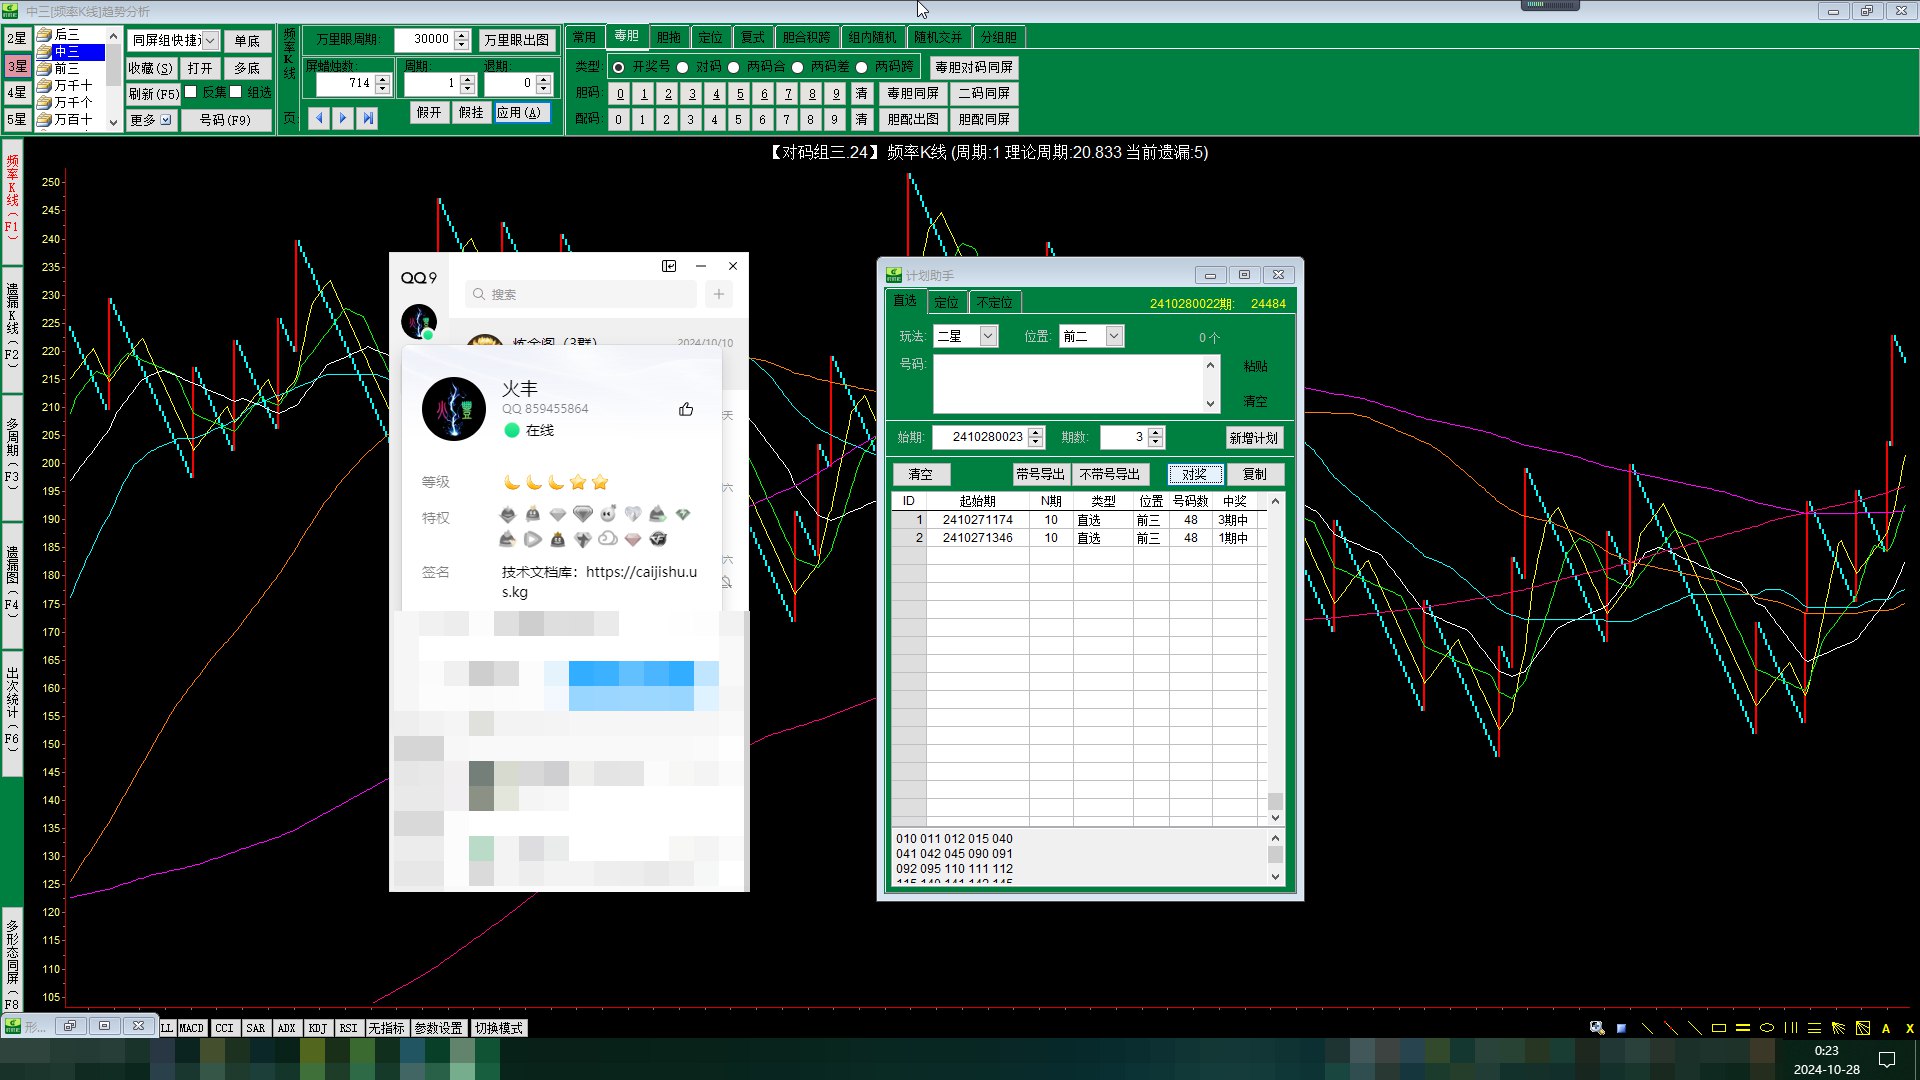
Task: Open the 万千十 folder item
Action: (72, 85)
